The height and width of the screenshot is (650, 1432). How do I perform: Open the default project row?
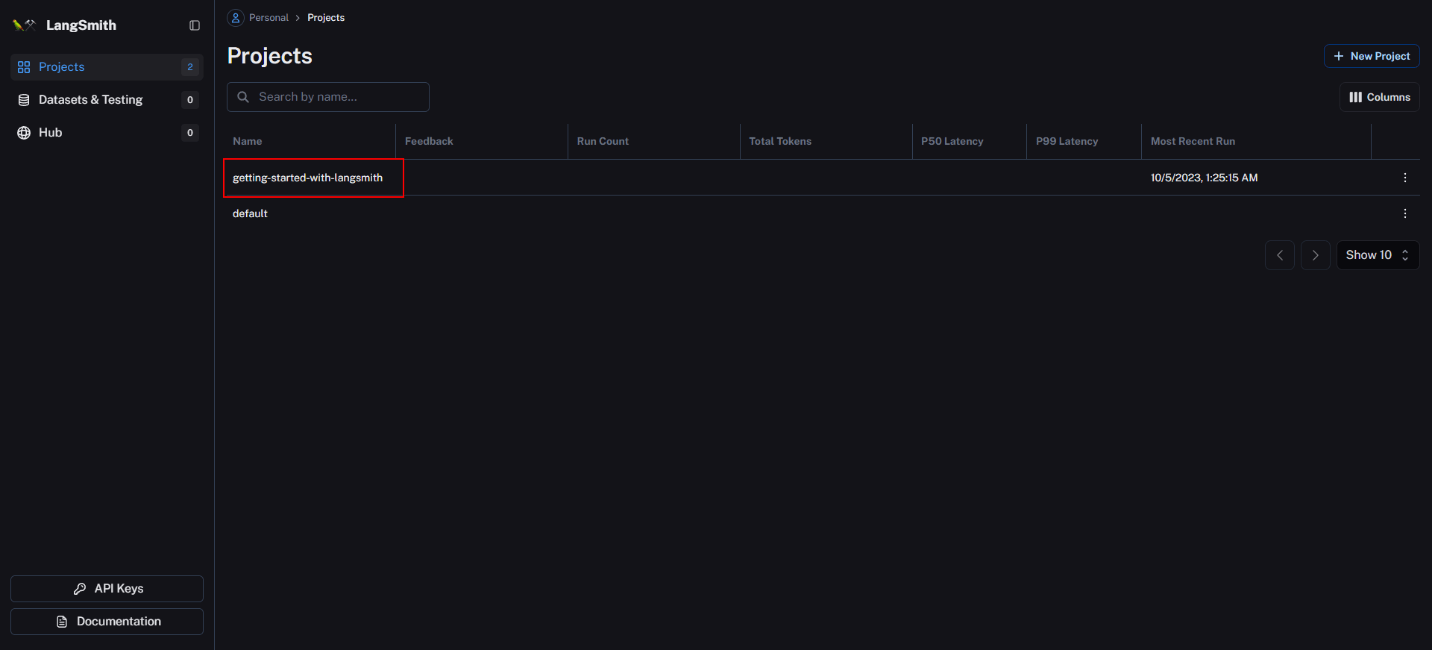coord(250,214)
